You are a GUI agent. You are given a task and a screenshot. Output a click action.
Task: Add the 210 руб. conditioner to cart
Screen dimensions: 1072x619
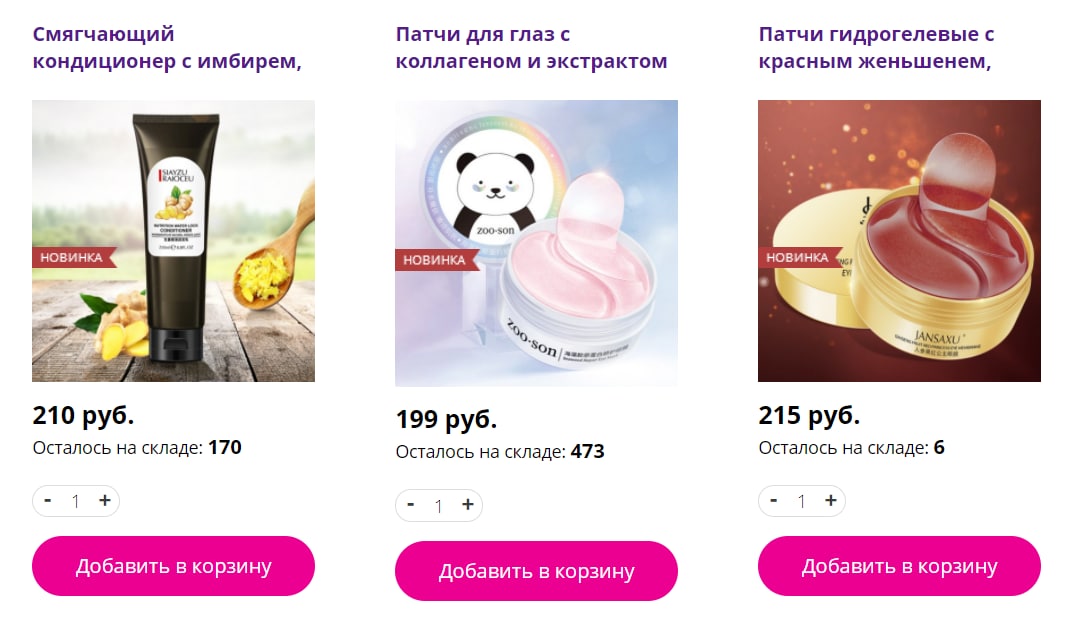point(174,566)
